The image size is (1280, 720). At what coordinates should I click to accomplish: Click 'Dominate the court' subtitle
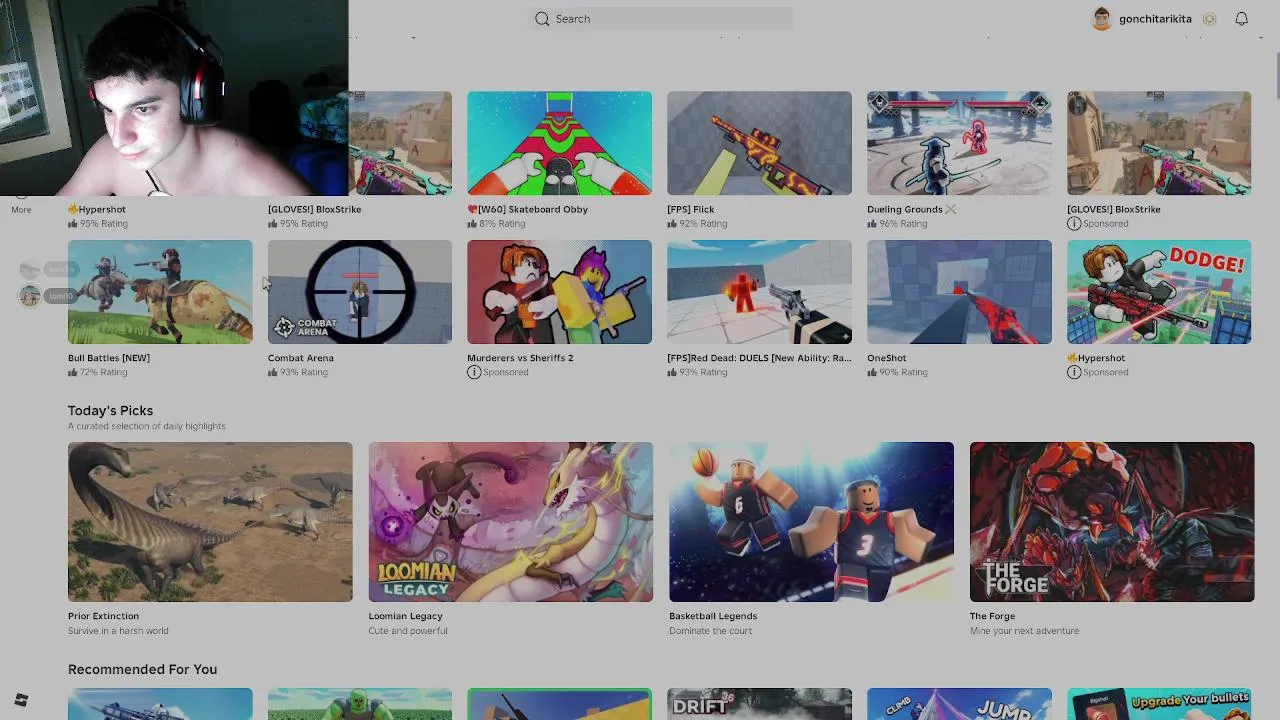[710, 631]
